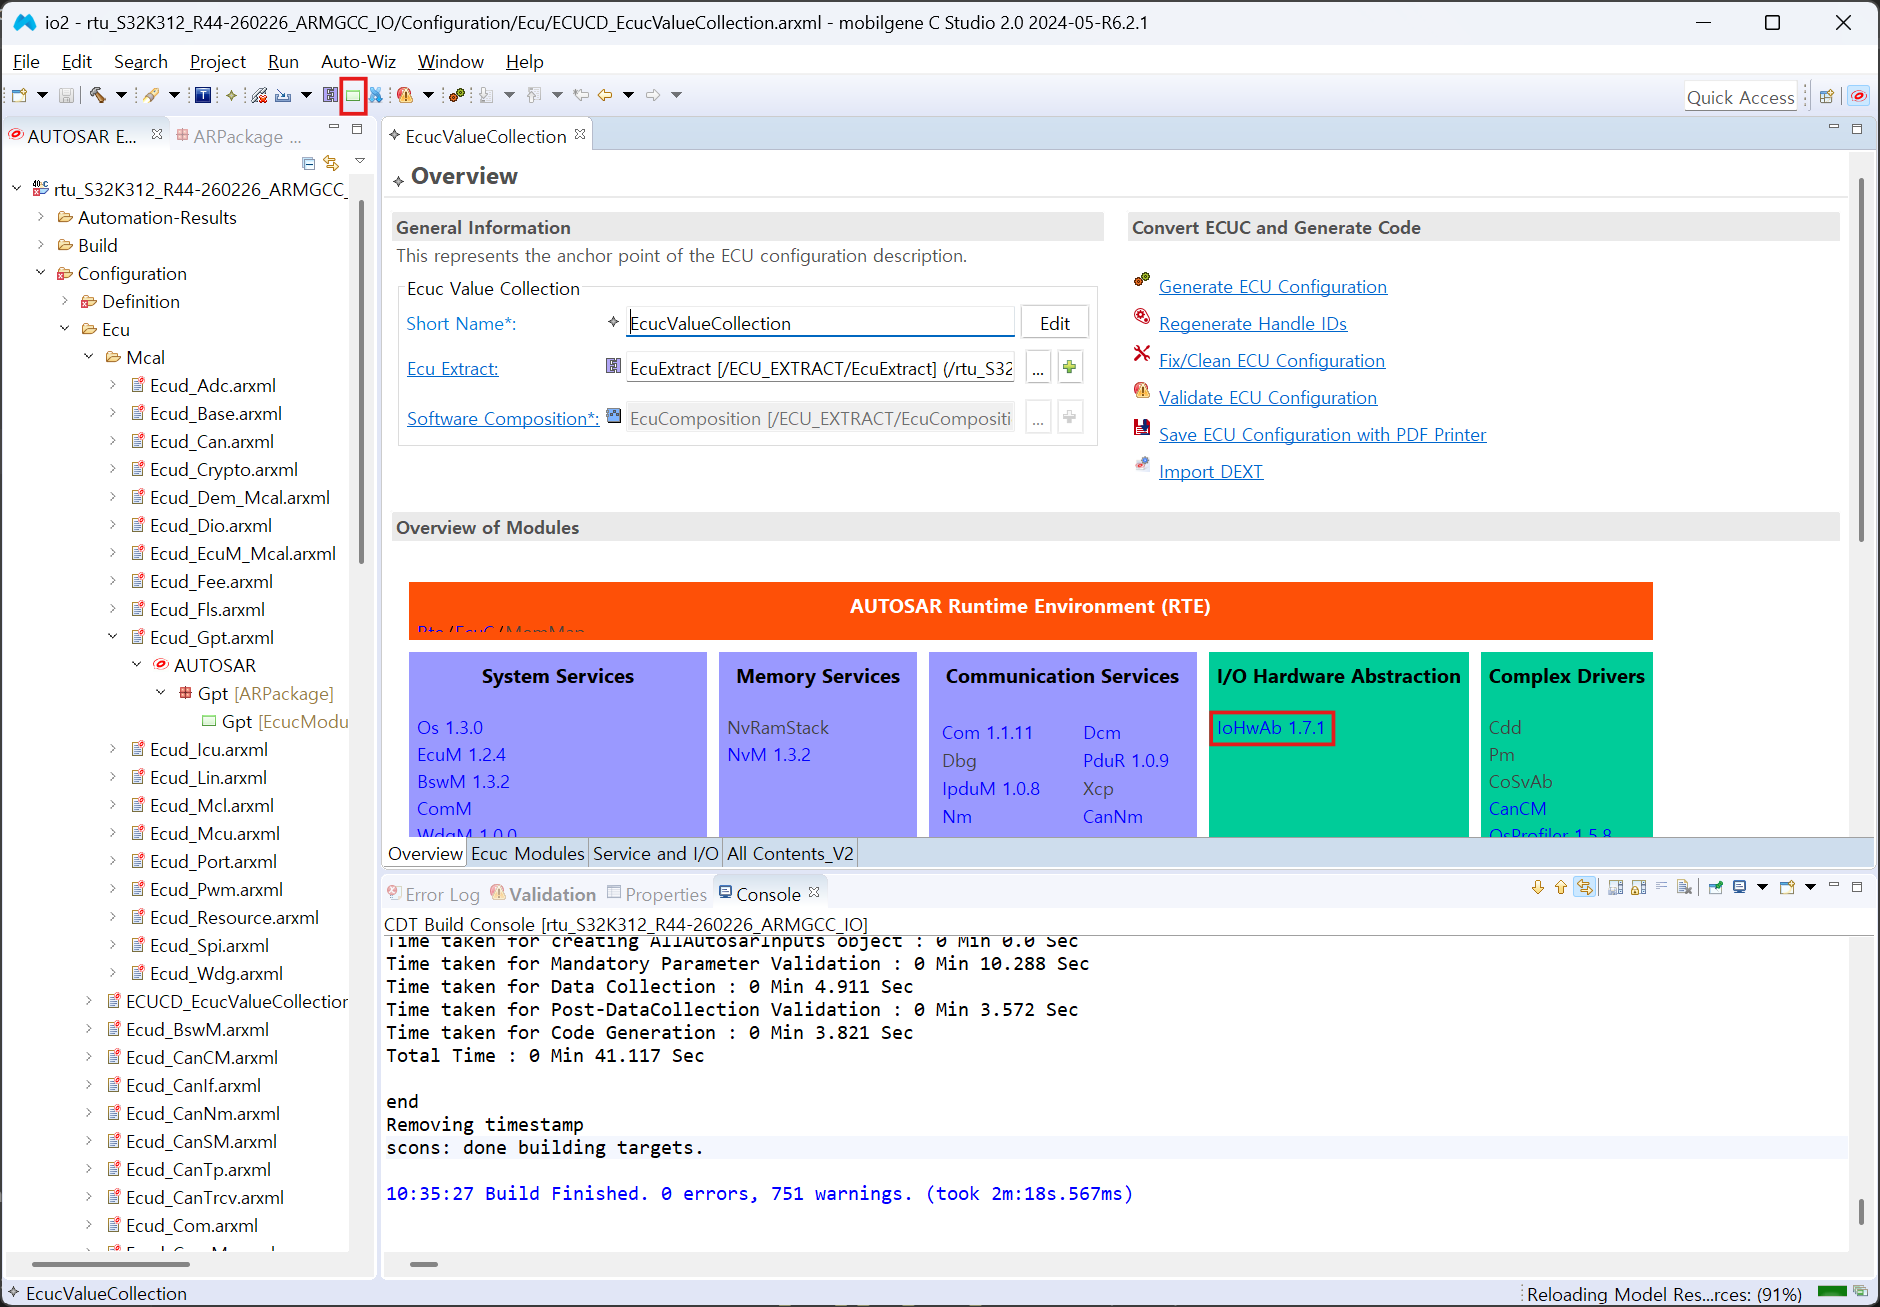Open the Project menu
This screenshot has height=1307, width=1880.
tap(218, 62)
